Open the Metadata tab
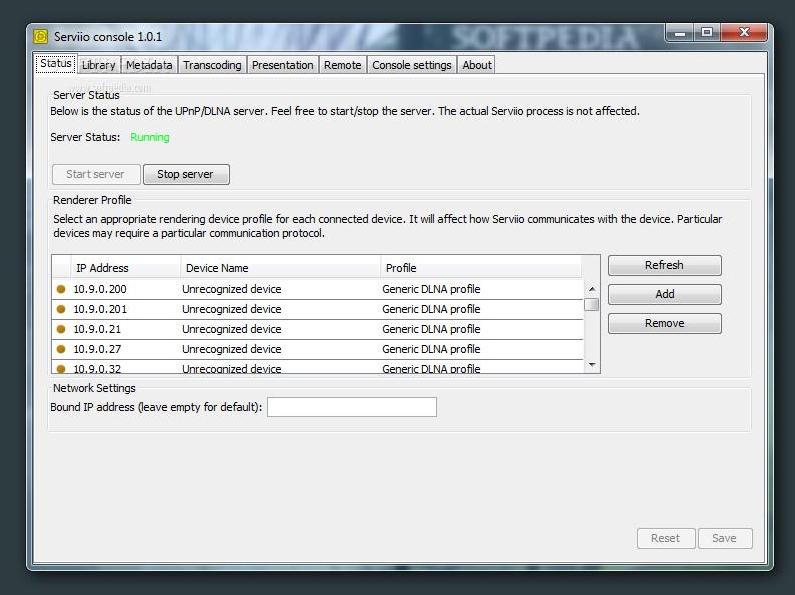 tap(149, 65)
